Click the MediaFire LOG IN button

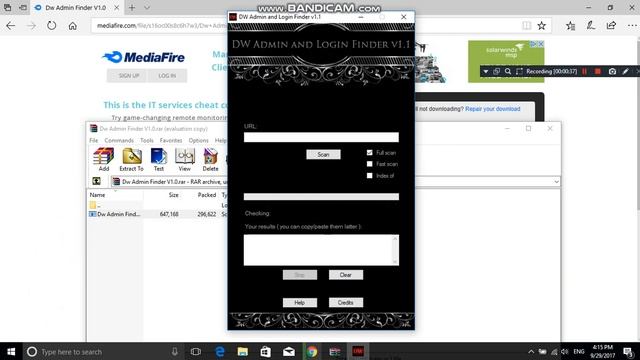[x=167, y=76]
